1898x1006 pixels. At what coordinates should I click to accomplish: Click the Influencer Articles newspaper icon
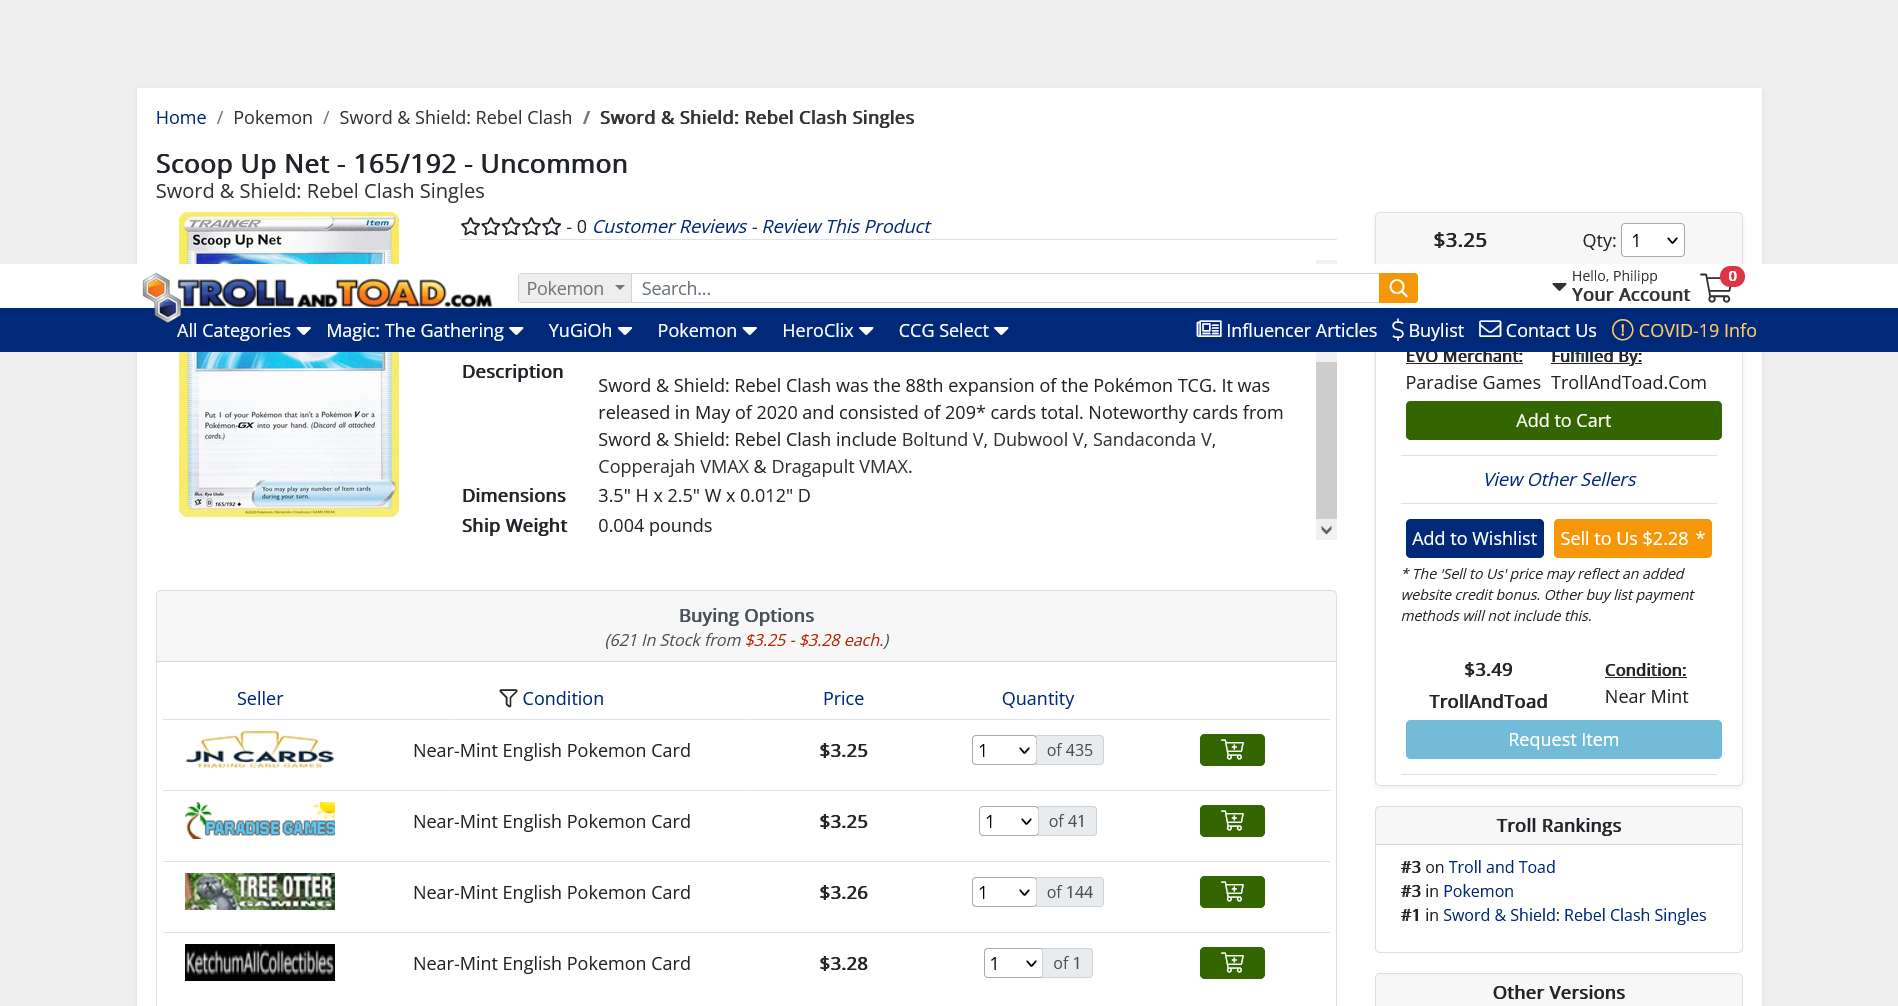tap(1209, 329)
